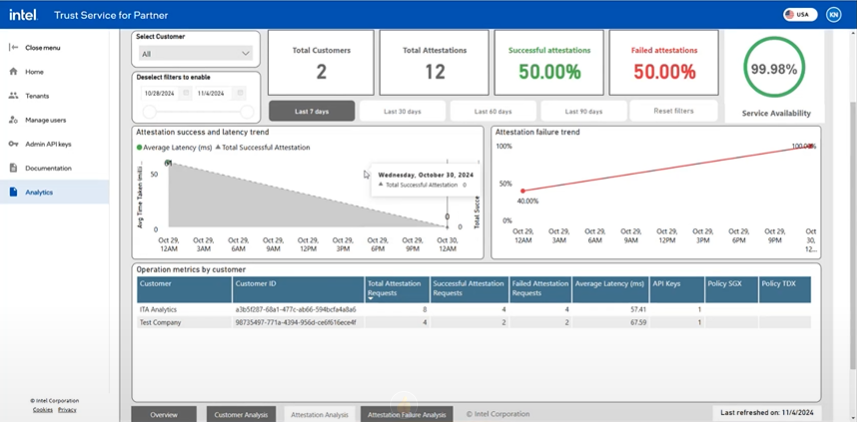The width and height of the screenshot is (857, 422).
Task: Open end date calendar picker icon
Action: pos(240,93)
